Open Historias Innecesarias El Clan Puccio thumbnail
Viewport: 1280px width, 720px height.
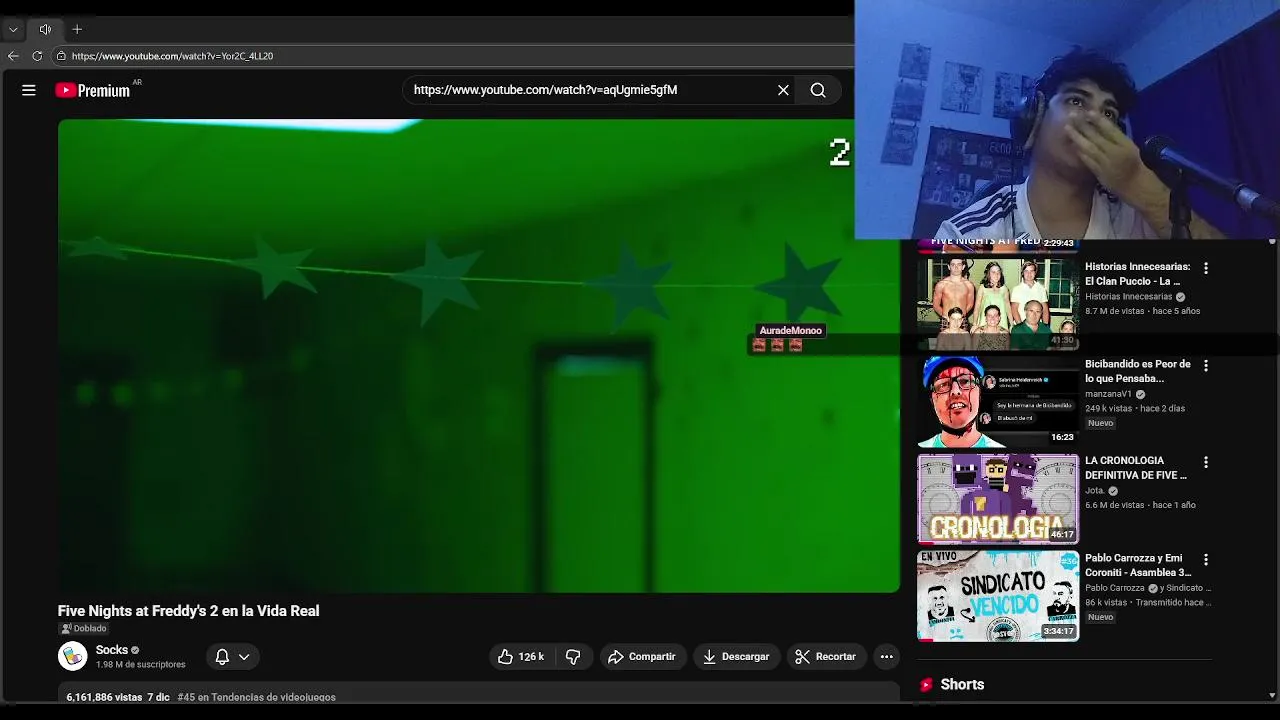click(998, 304)
